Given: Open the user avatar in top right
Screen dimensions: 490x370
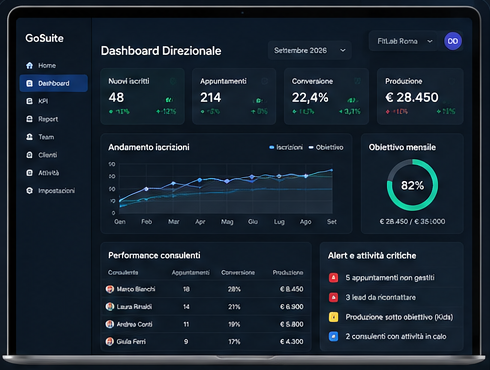Looking at the screenshot, I should [x=453, y=41].
